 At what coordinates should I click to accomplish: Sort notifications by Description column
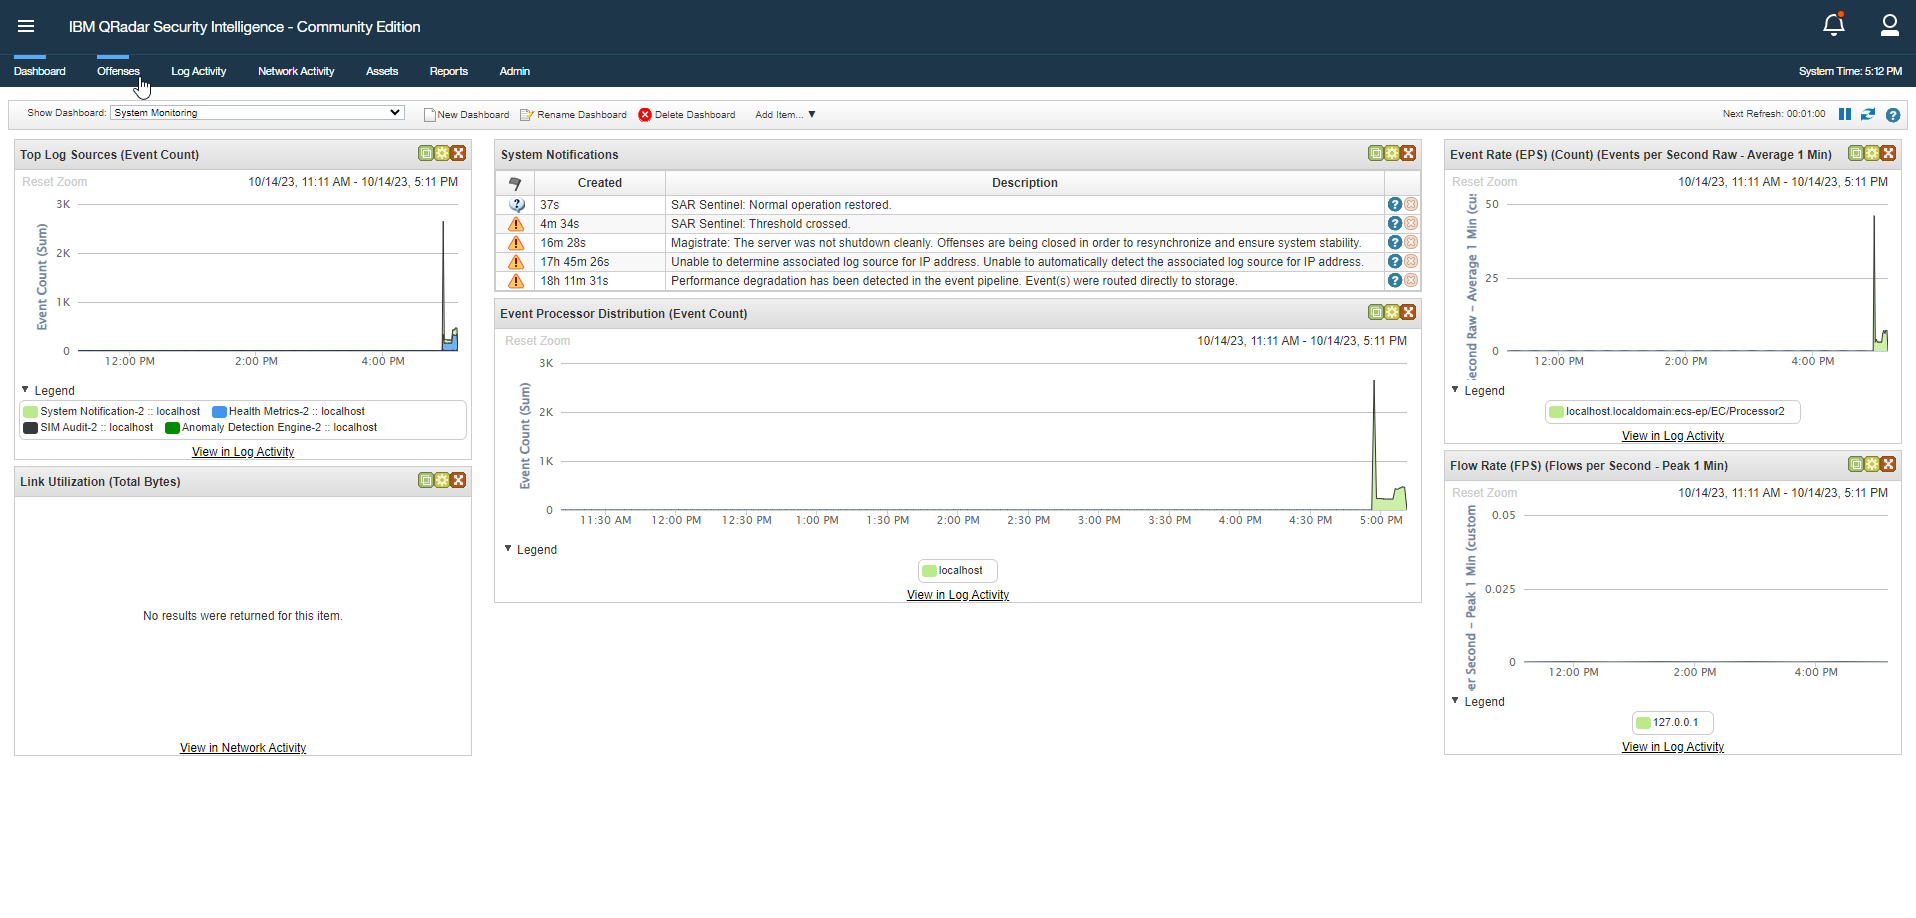point(1025,183)
